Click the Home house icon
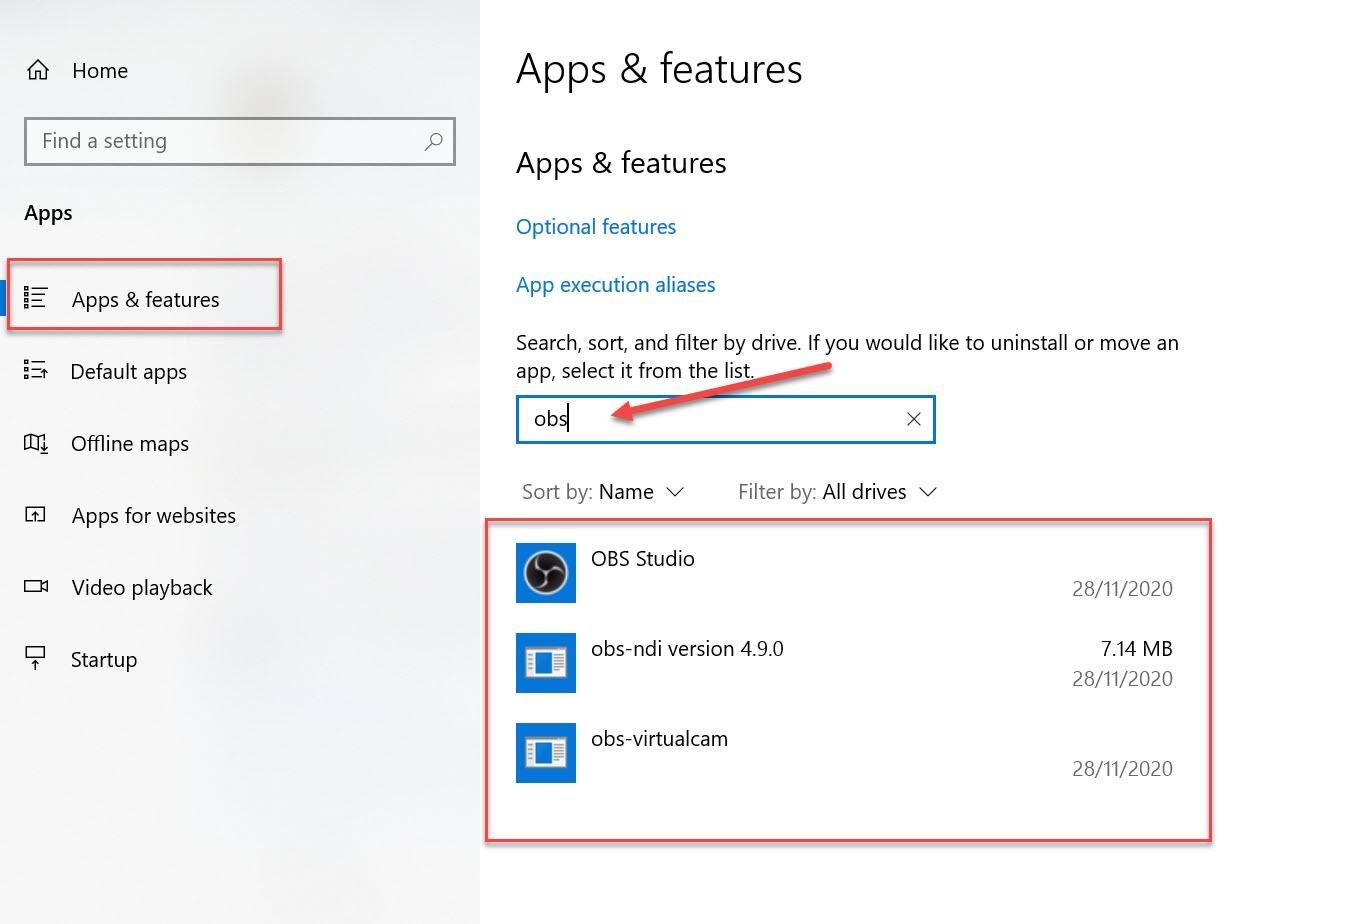The width and height of the screenshot is (1348, 924). pos(38,70)
